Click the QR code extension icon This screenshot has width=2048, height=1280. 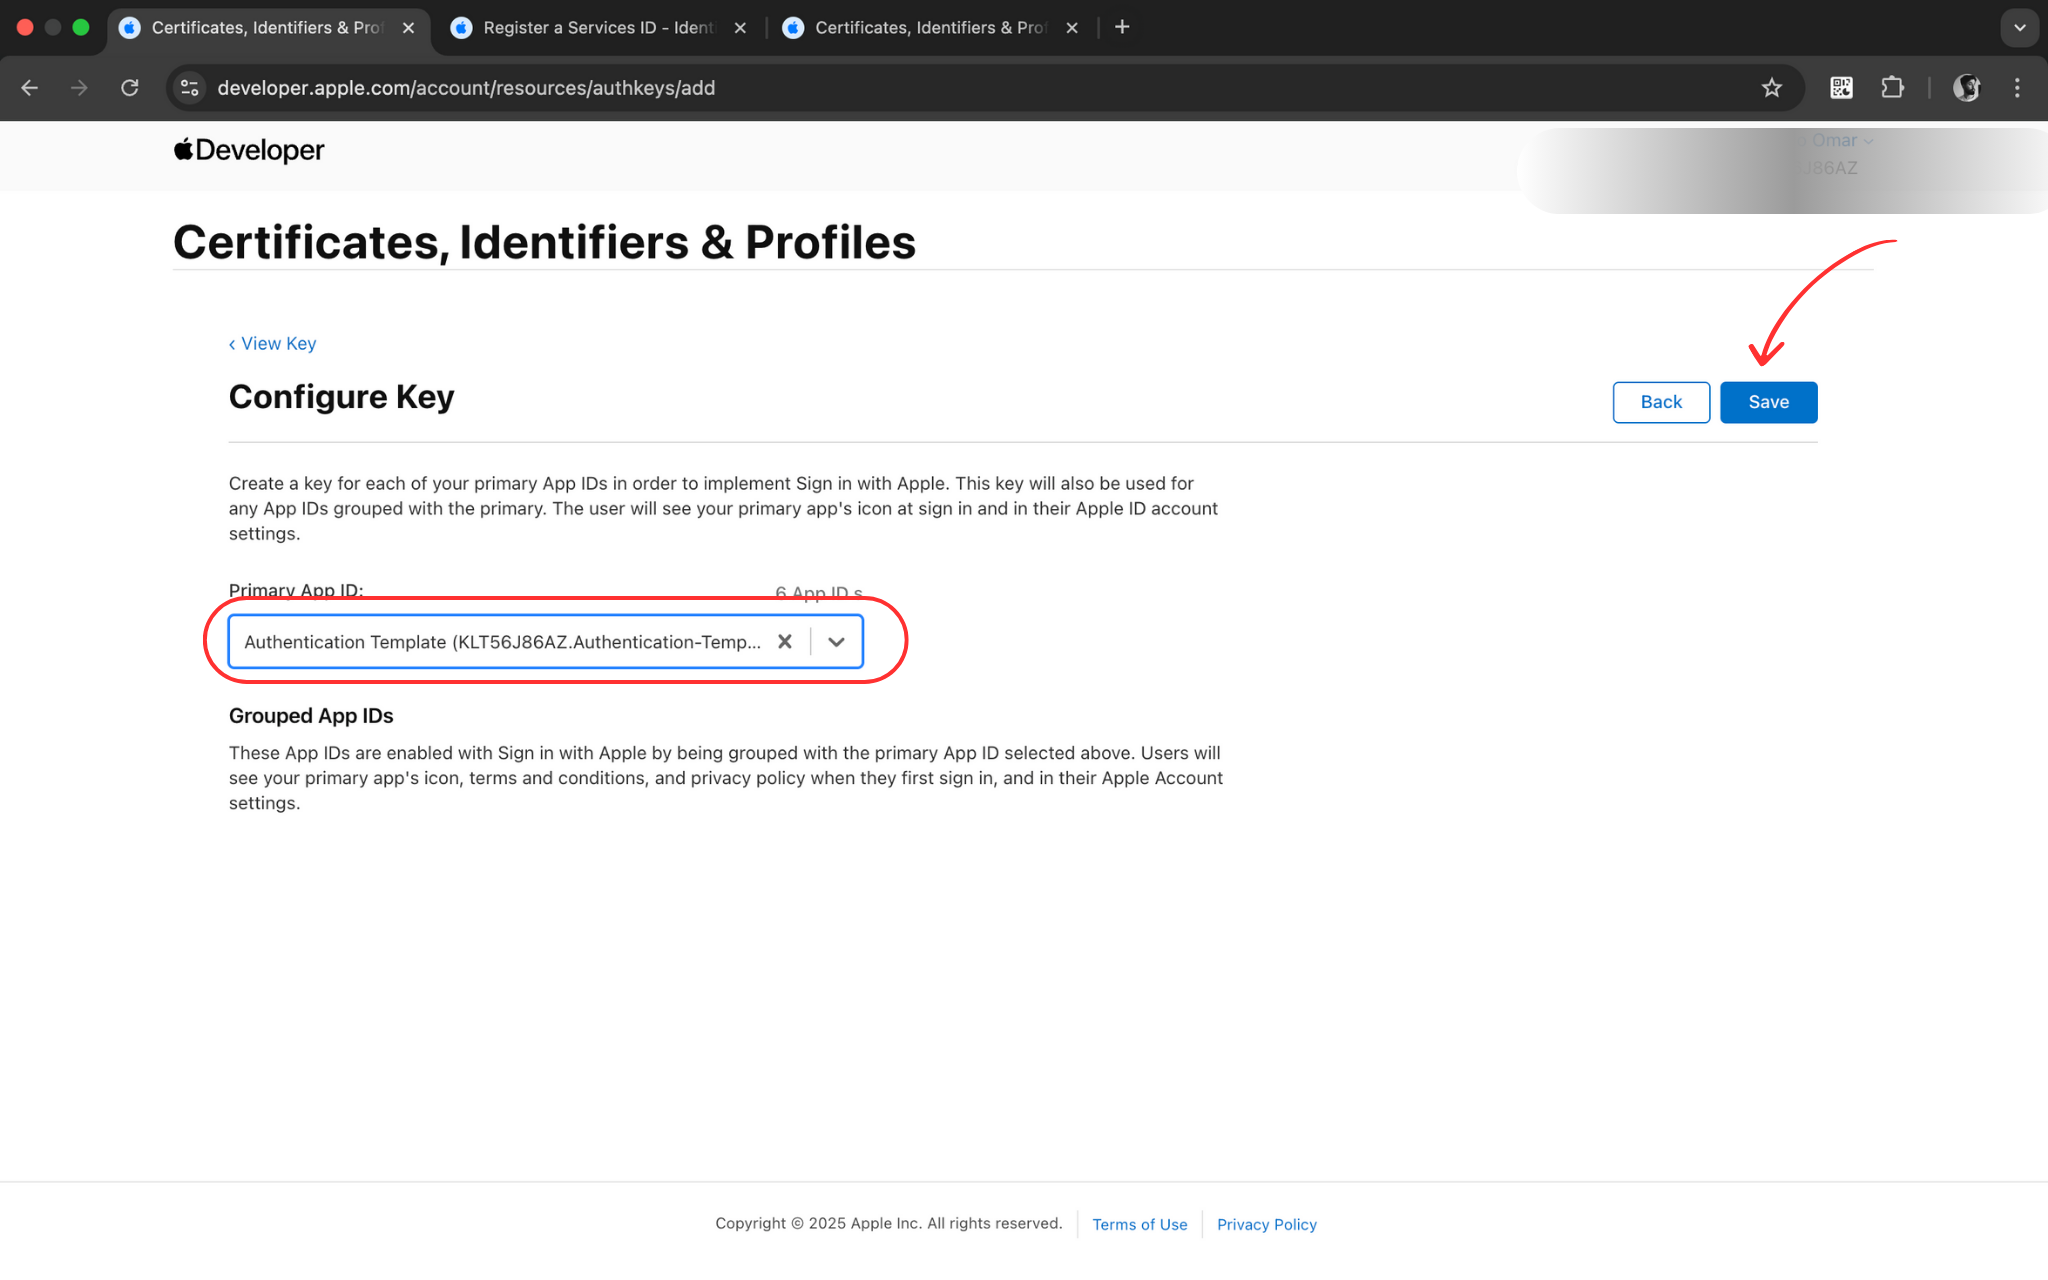click(x=1841, y=88)
